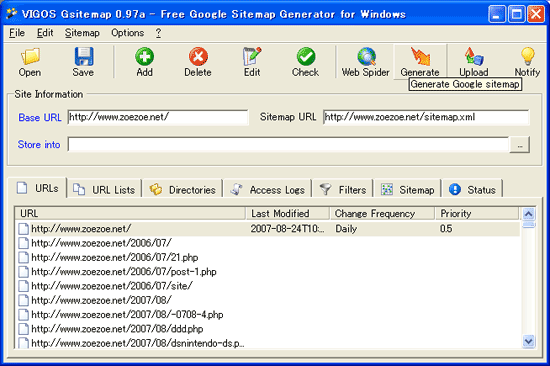The width and height of the screenshot is (550, 366).
Task: Select the 2006/07/post-1.php URL row
Action: pos(268,272)
